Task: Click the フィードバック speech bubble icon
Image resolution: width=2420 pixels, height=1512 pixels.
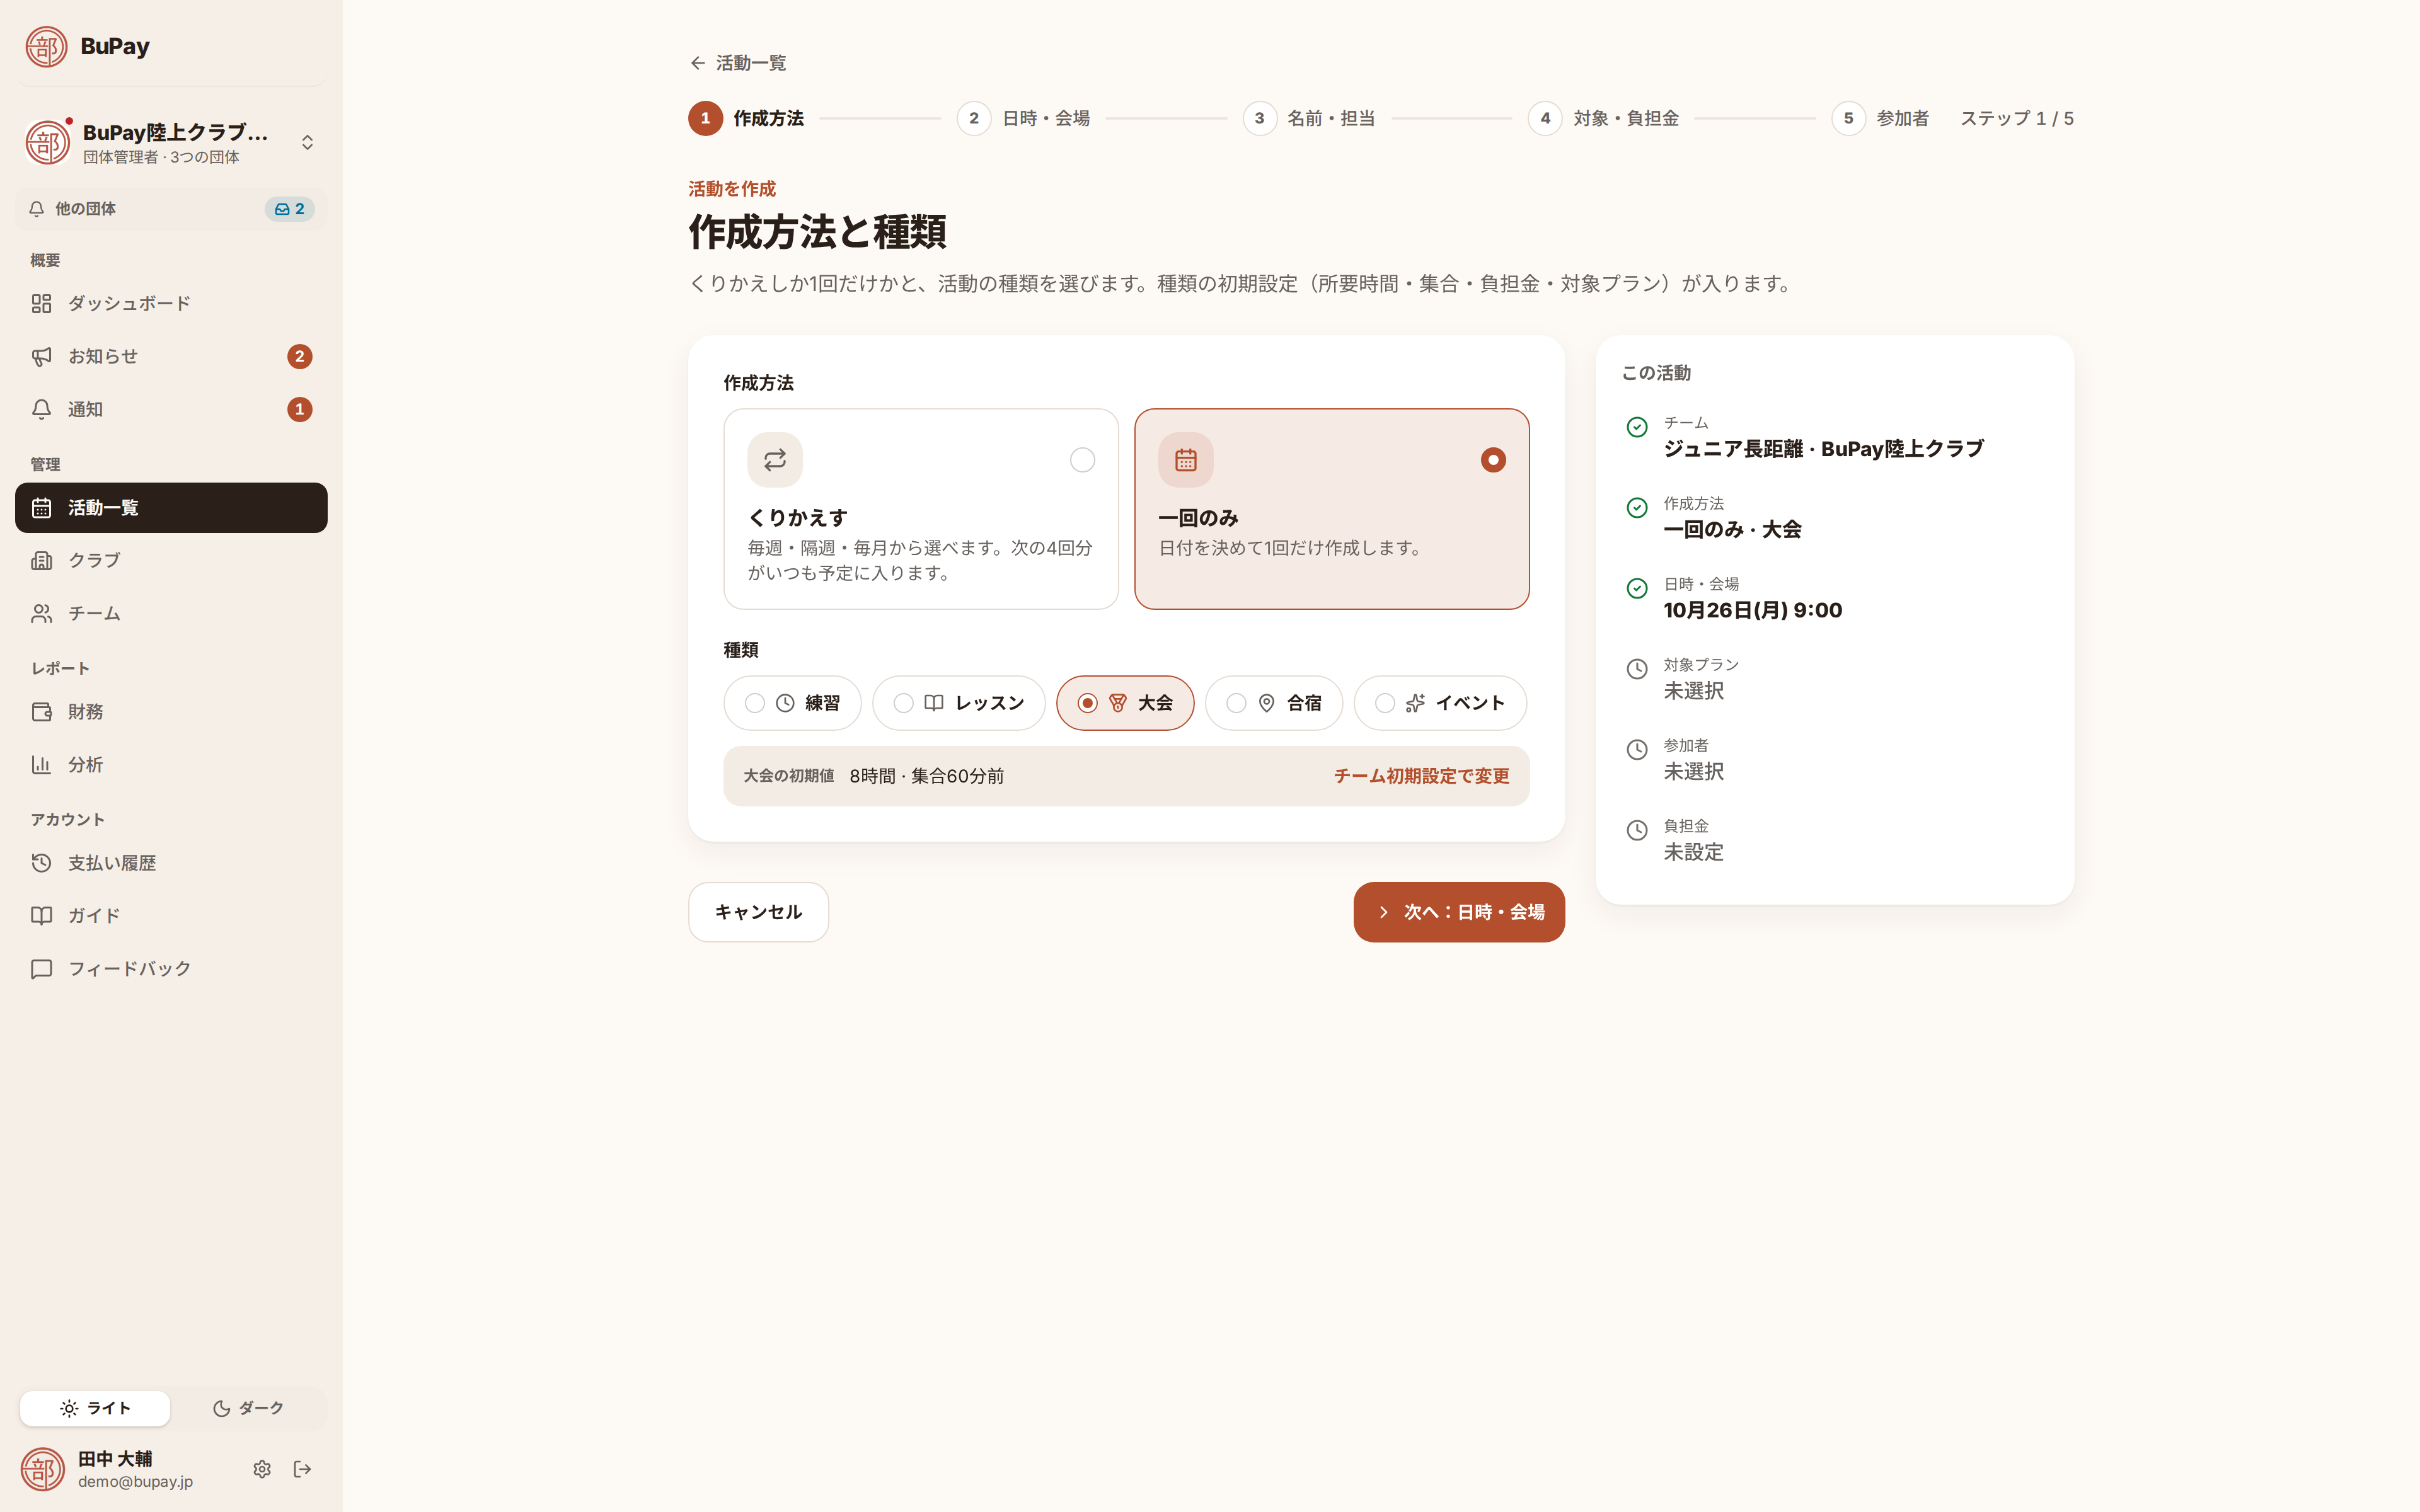Action: pyautogui.click(x=41, y=969)
